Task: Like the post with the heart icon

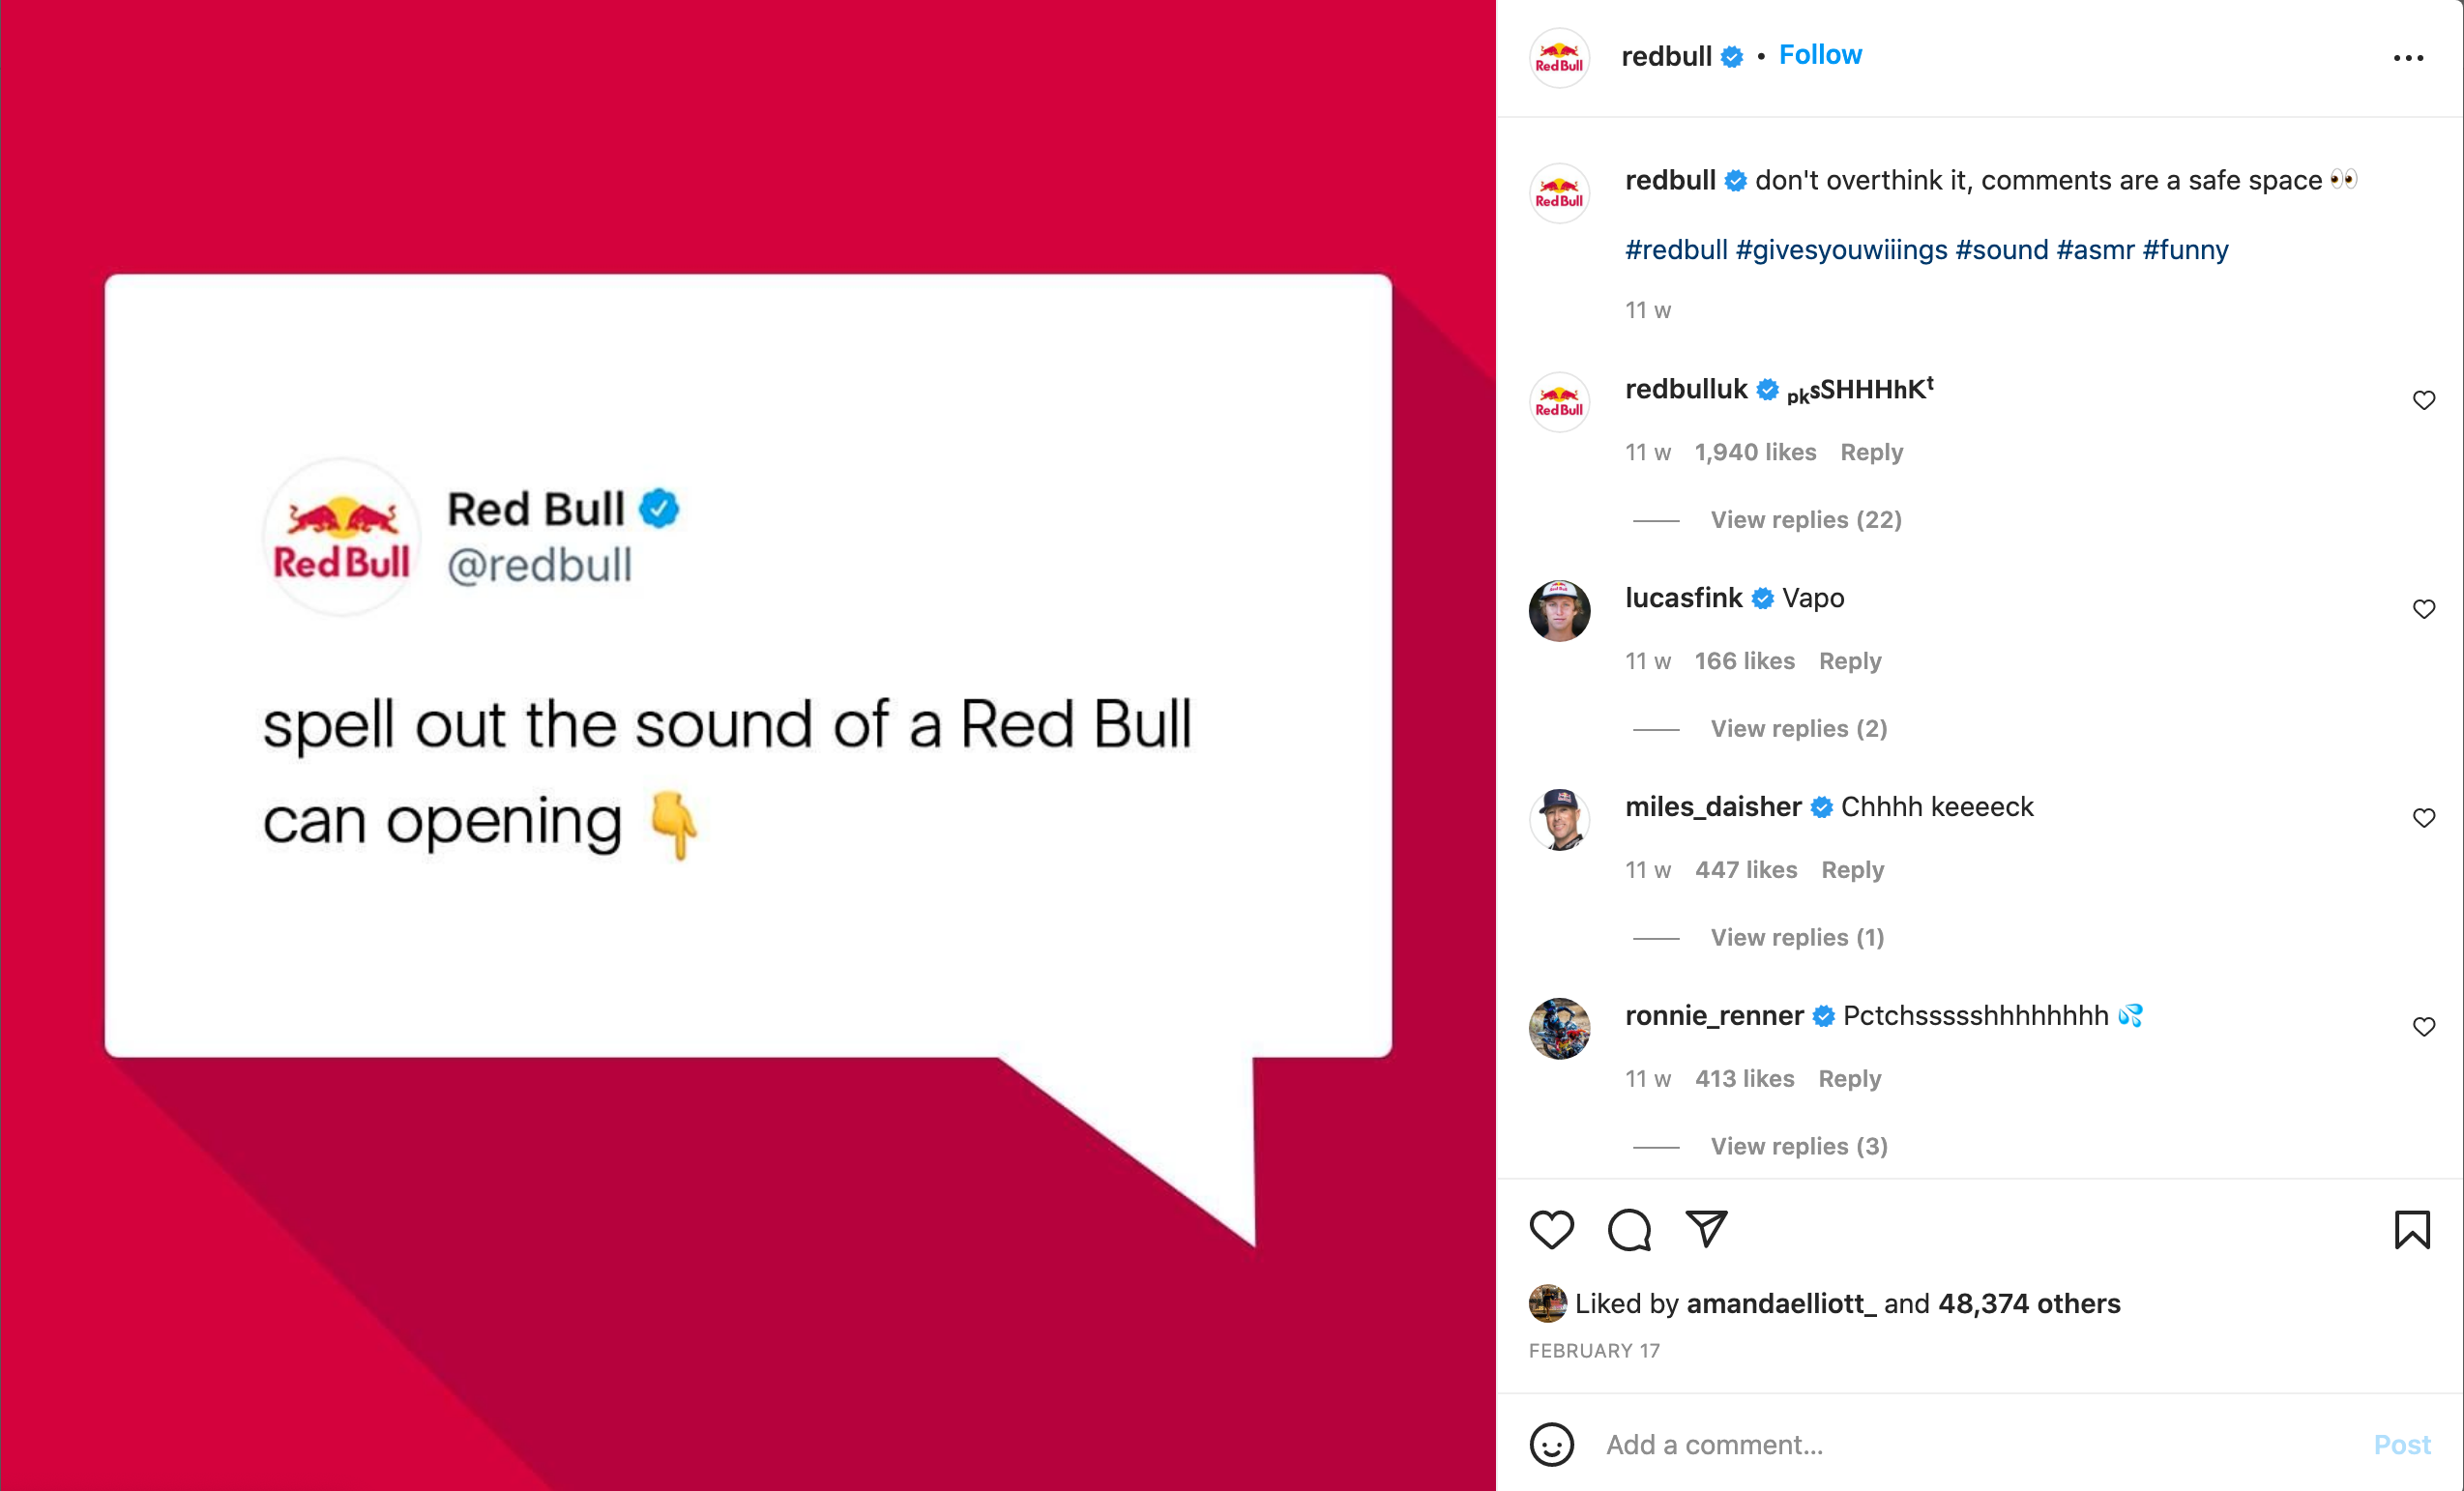Action: tap(1551, 1229)
